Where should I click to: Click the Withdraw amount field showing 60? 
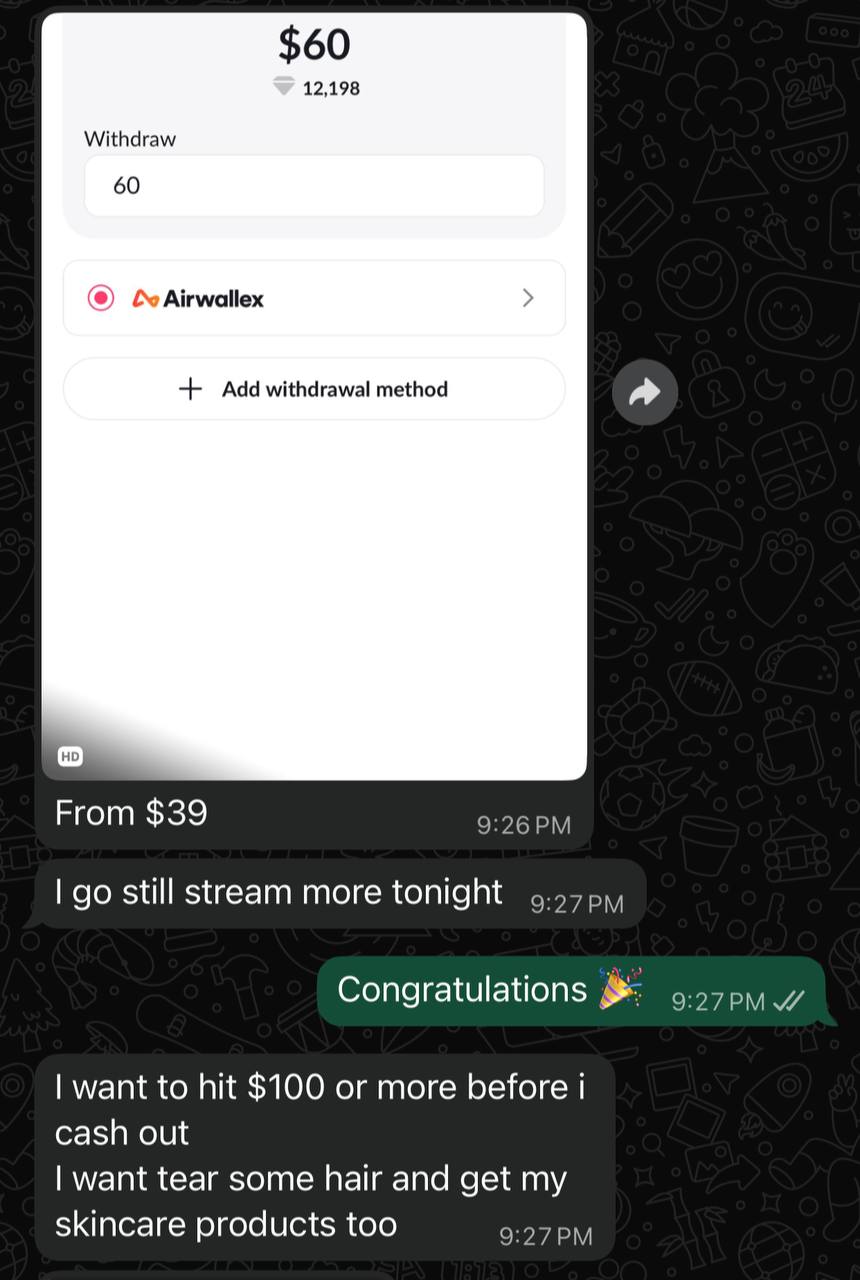pos(314,185)
